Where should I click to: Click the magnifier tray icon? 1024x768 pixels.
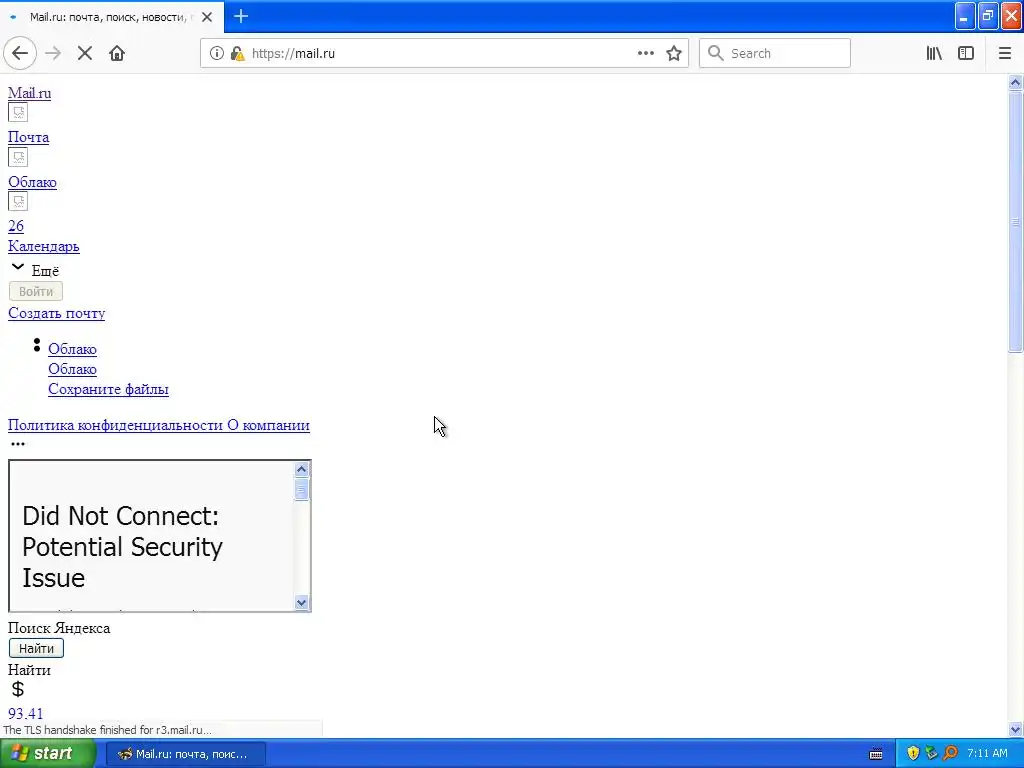pos(950,754)
